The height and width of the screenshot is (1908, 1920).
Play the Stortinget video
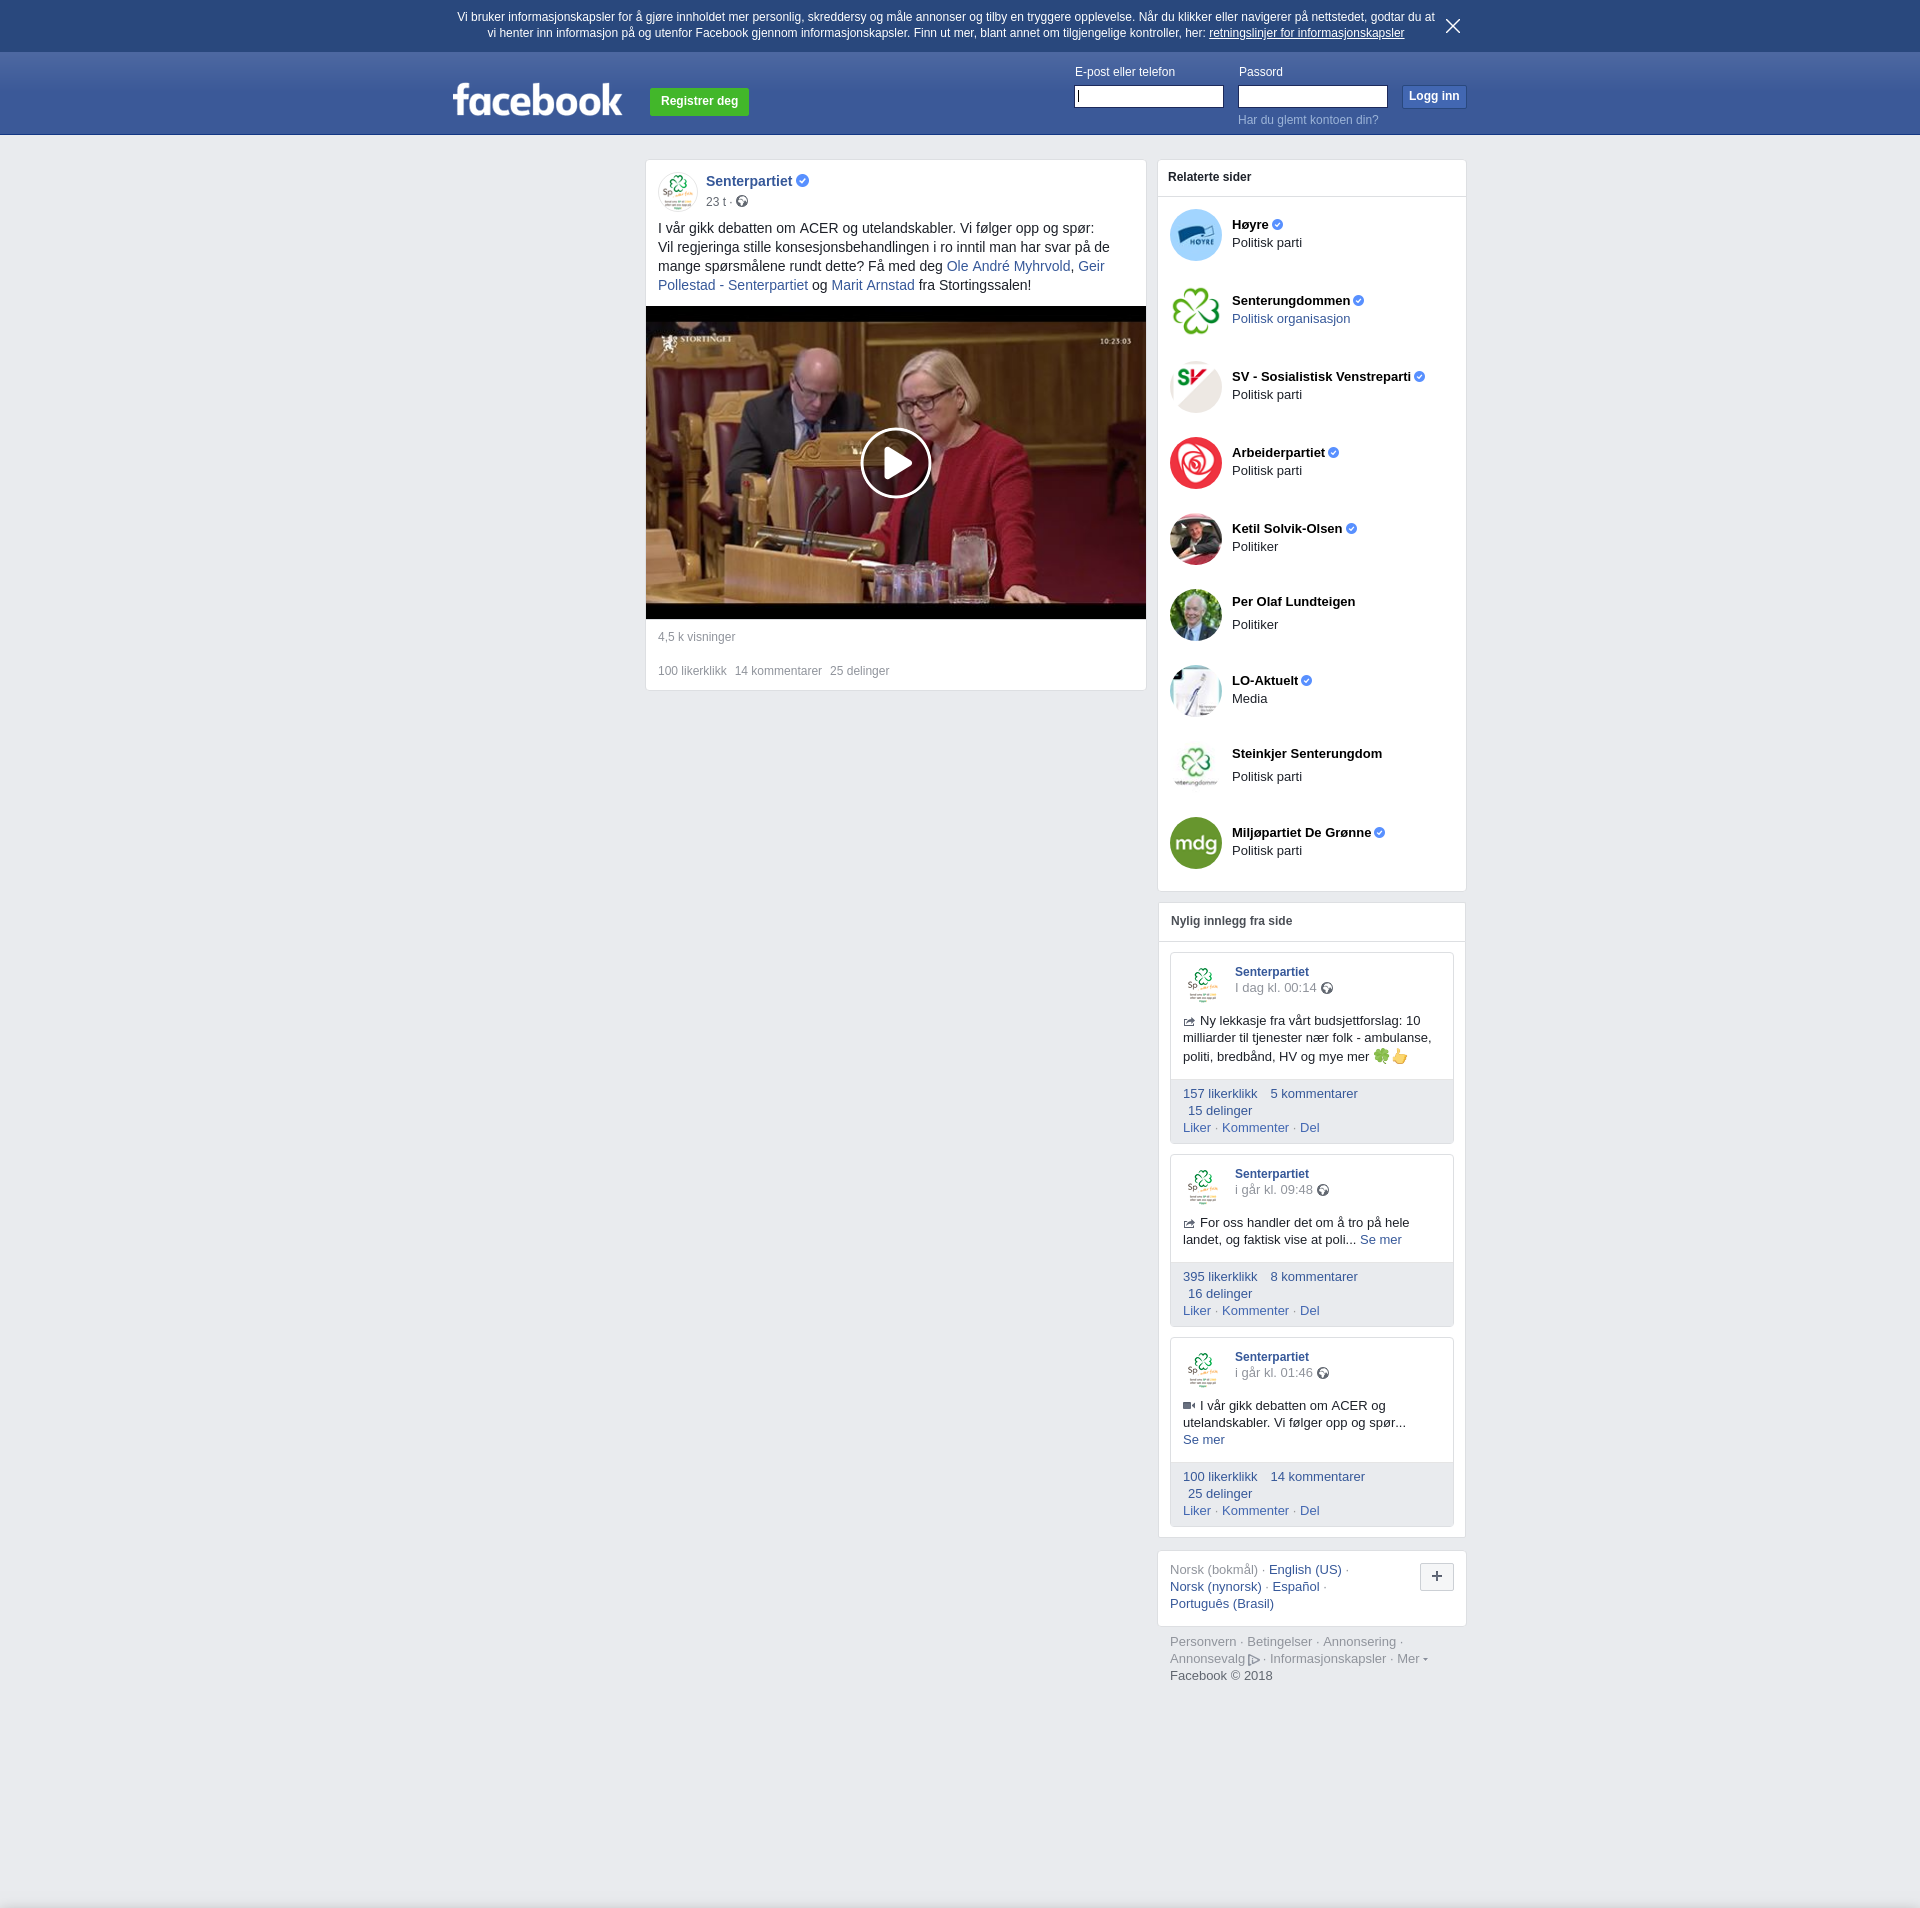click(x=896, y=463)
